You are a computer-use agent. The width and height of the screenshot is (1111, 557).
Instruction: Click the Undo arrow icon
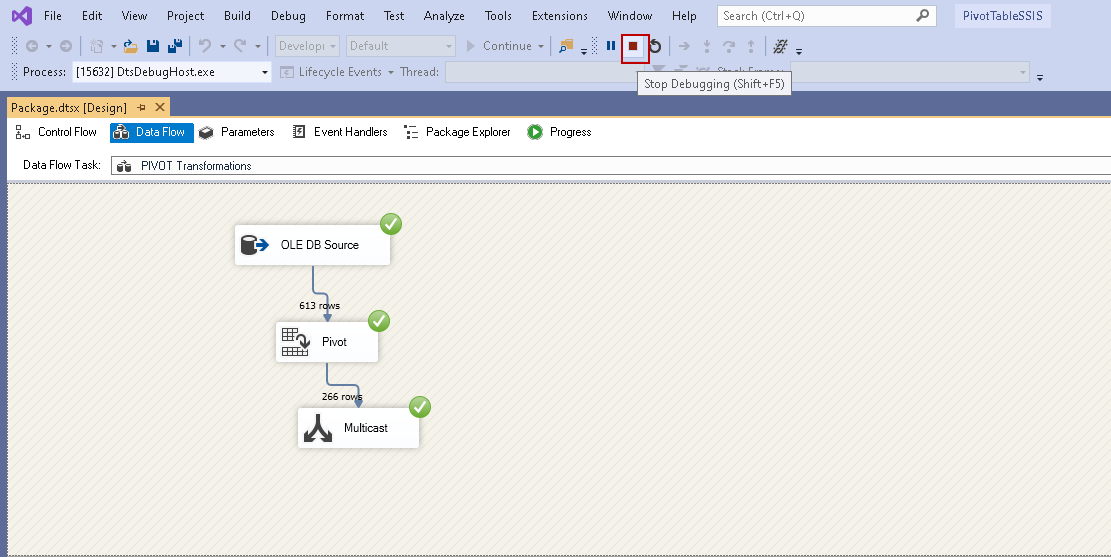pos(205,46)
